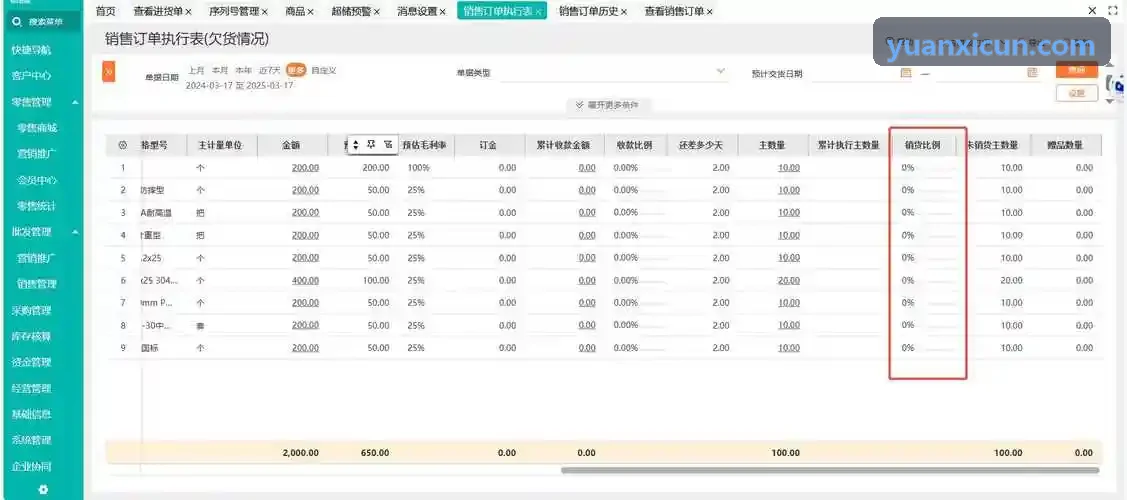Expand 经营管理 in sidebar

tap(32, 389)
